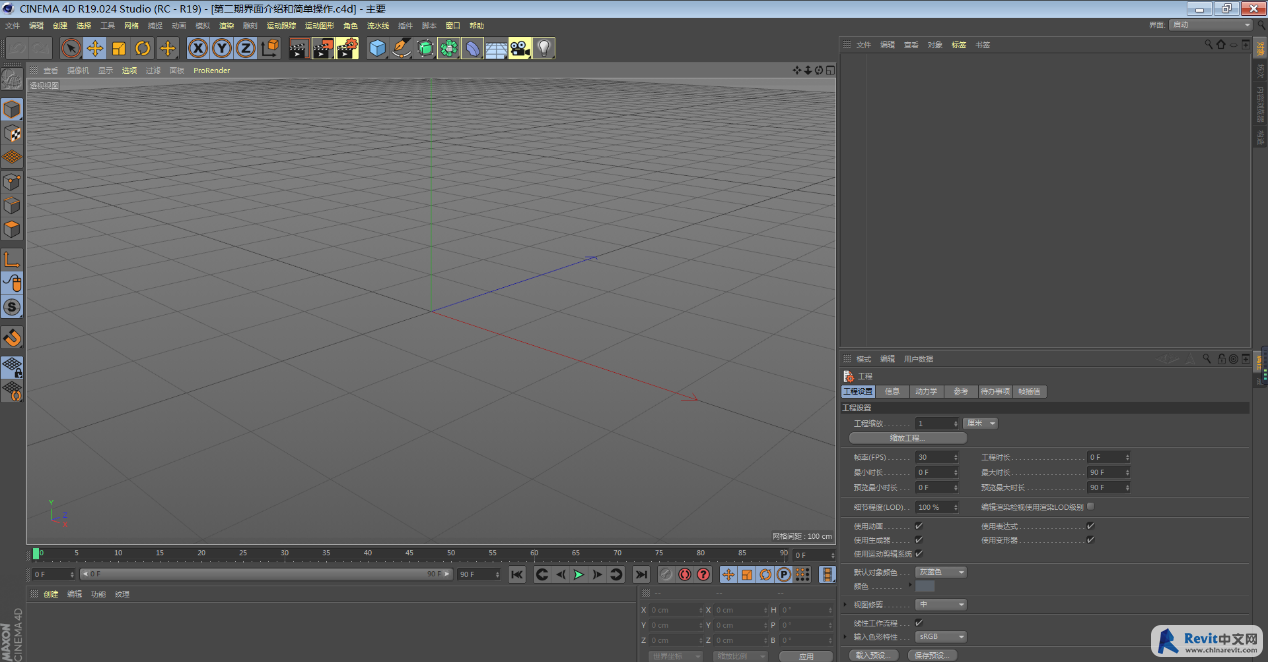
Task: Activate the Scale tool in top toolbar
Action: point(119,48)
